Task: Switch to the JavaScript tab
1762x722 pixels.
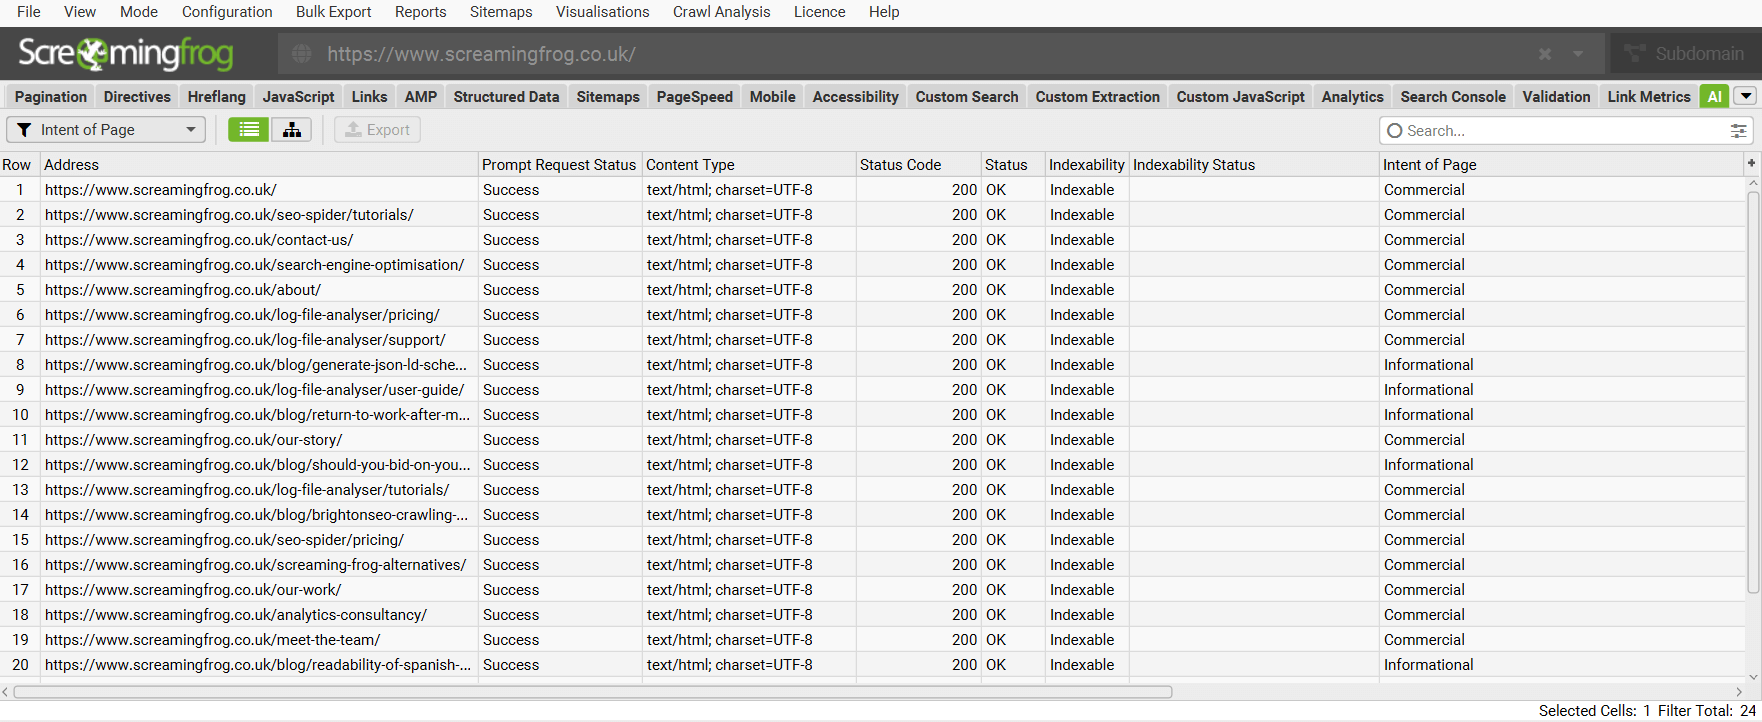Action: [x=298, y=97]
